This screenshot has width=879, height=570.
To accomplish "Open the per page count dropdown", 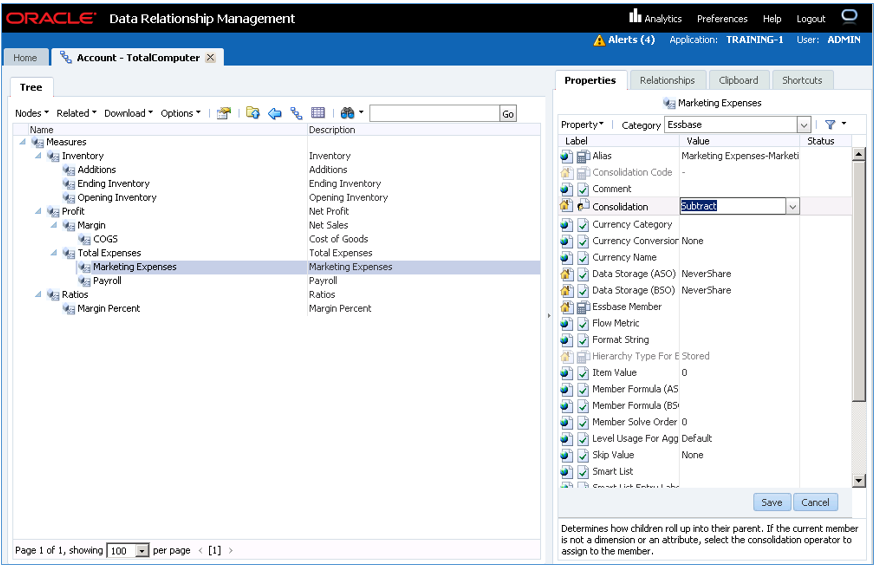I will [142, 551].
